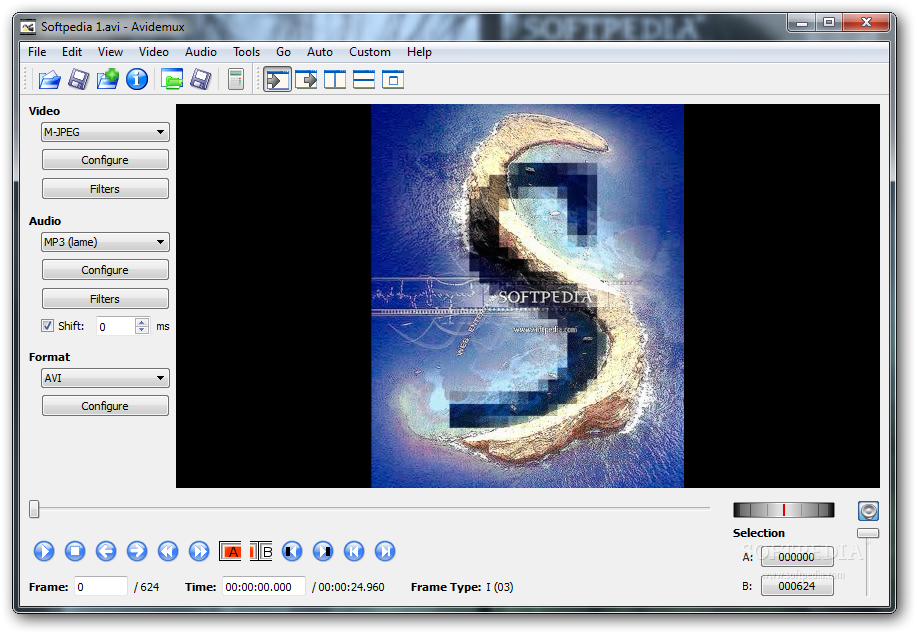Screen dimensions: 917x634
Task: Click Filters under Video
Action: coord(105,189)
